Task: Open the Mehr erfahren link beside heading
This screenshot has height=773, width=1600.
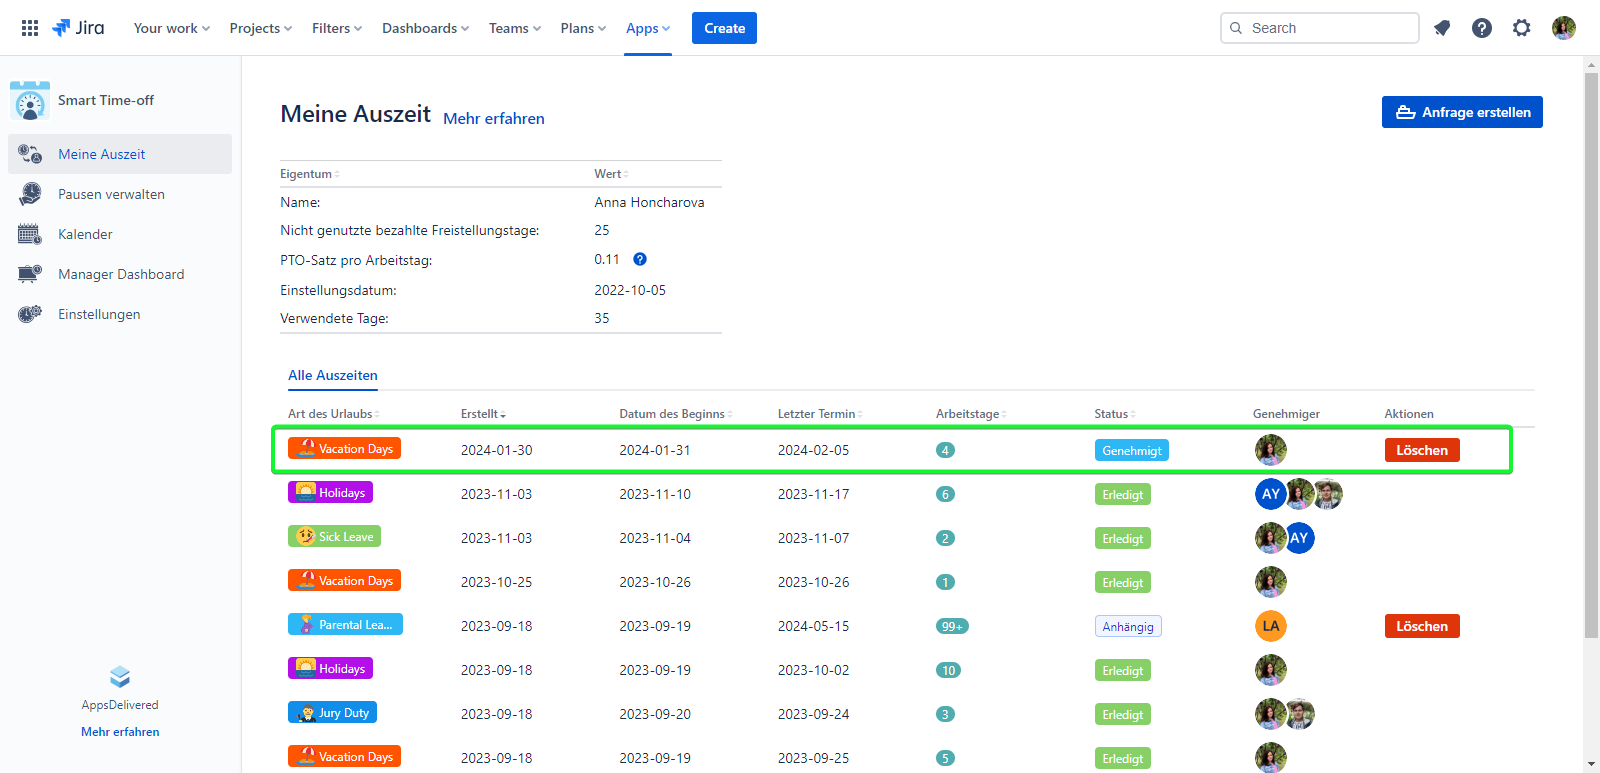Action: click(x=494, y=118)
